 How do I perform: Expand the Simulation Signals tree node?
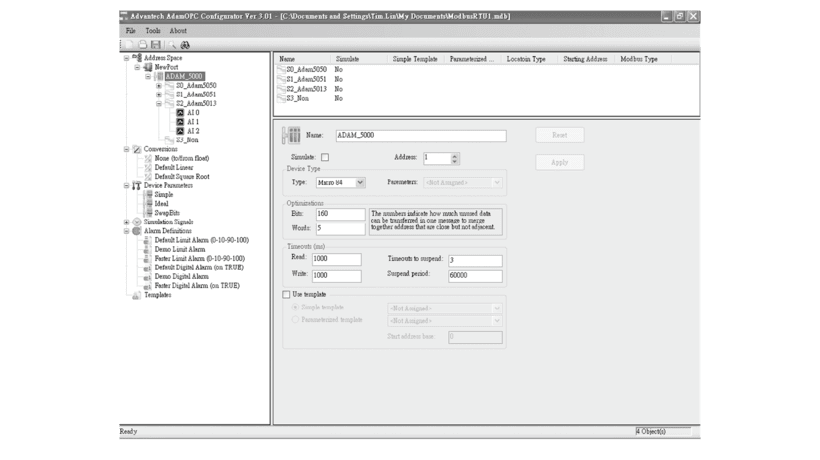point(127,222)
